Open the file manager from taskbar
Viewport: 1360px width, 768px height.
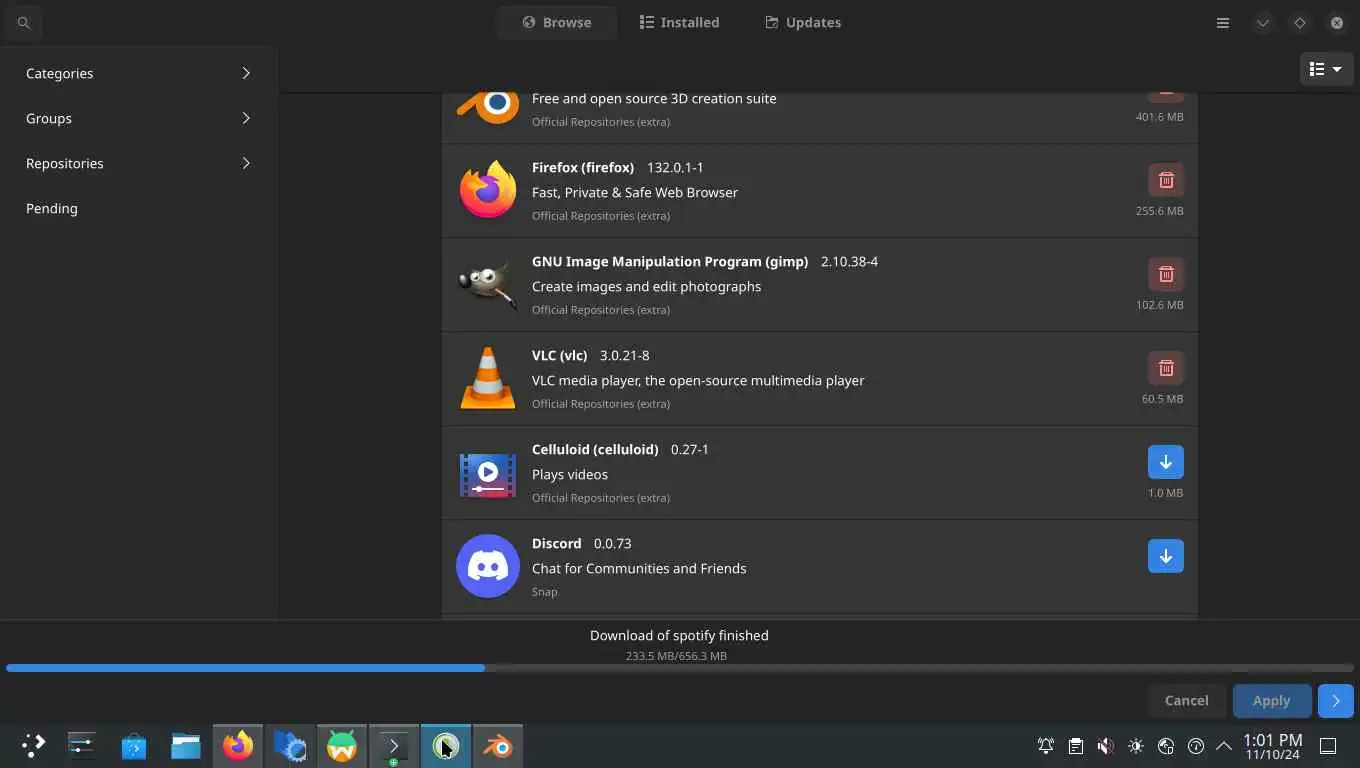point(186,745)
